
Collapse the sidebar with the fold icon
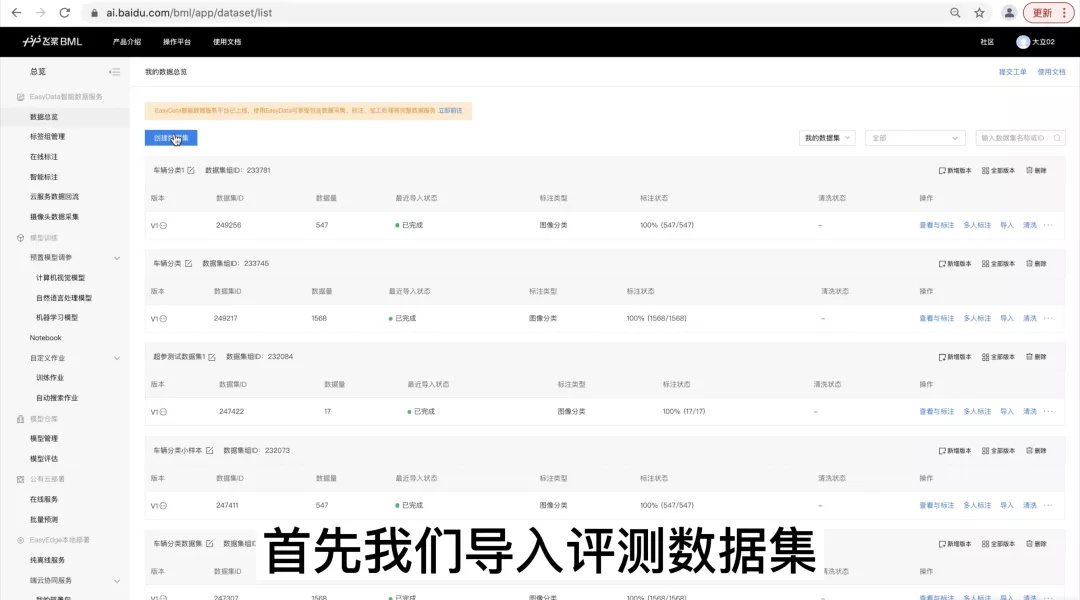pos(114,72)
